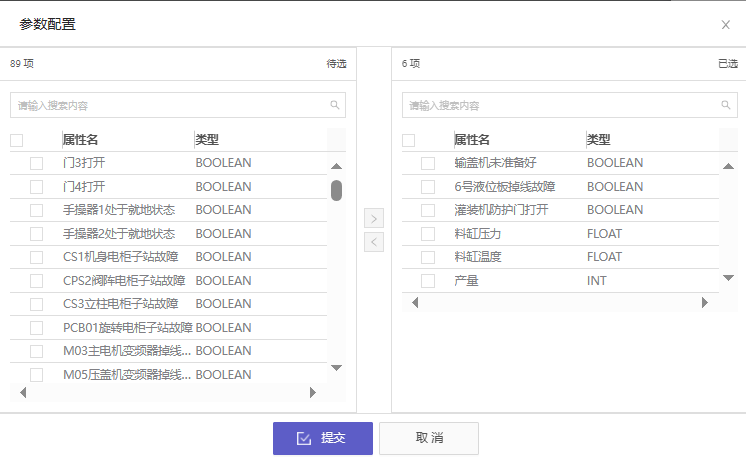Click left list scroll-up arrow
746x461 pixels.
tap(336, 166)
